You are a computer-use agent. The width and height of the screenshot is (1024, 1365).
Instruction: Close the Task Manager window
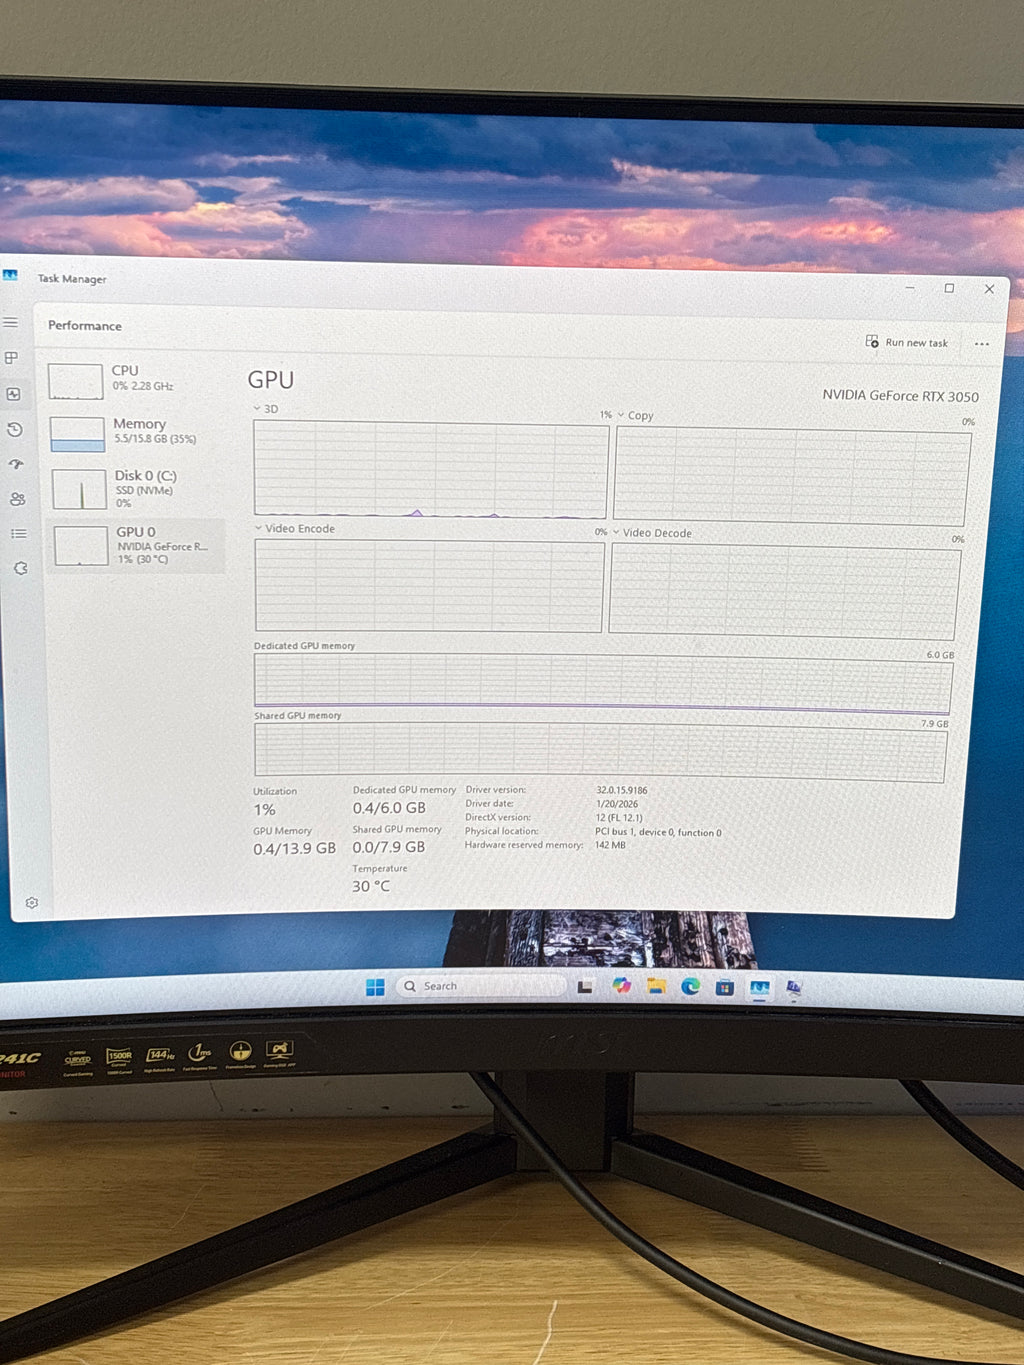[x=989, y=289]
